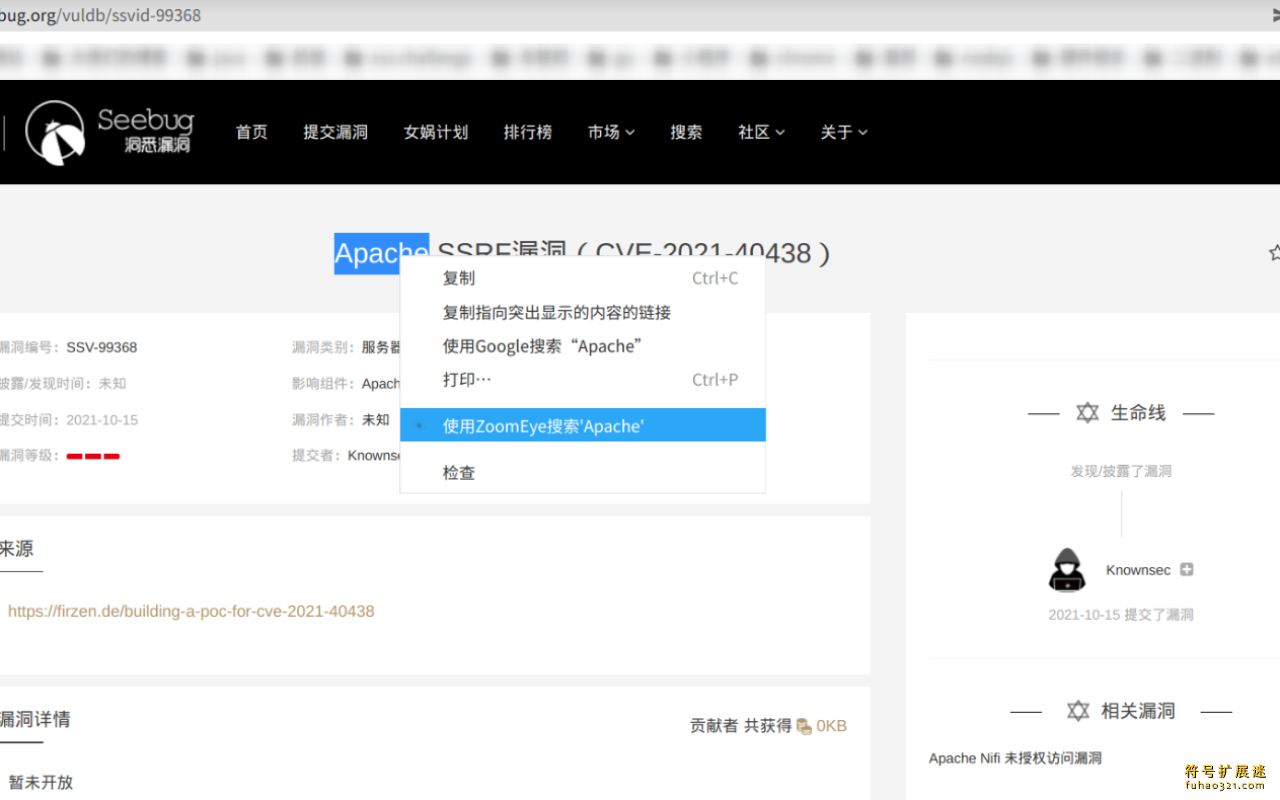Screen dimensions: 1280x800
Task: Click the KB coin icon
Action: pyautogui.click(x=804, y=726)
